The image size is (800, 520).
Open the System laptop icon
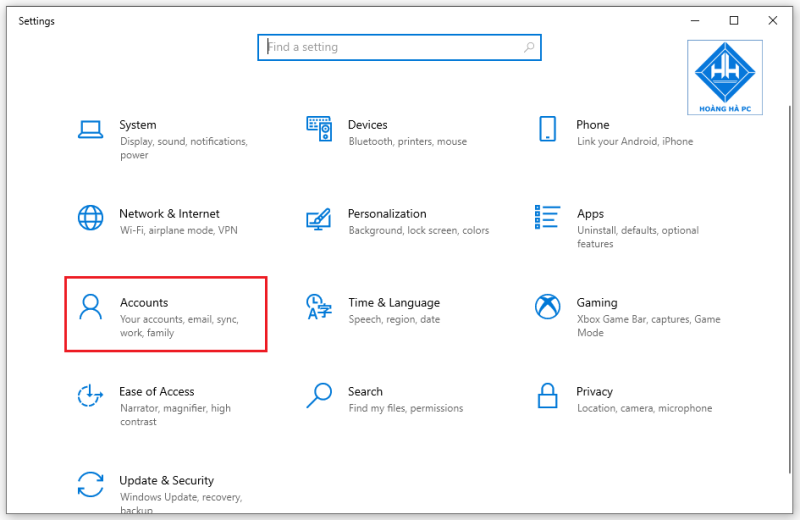90,130
